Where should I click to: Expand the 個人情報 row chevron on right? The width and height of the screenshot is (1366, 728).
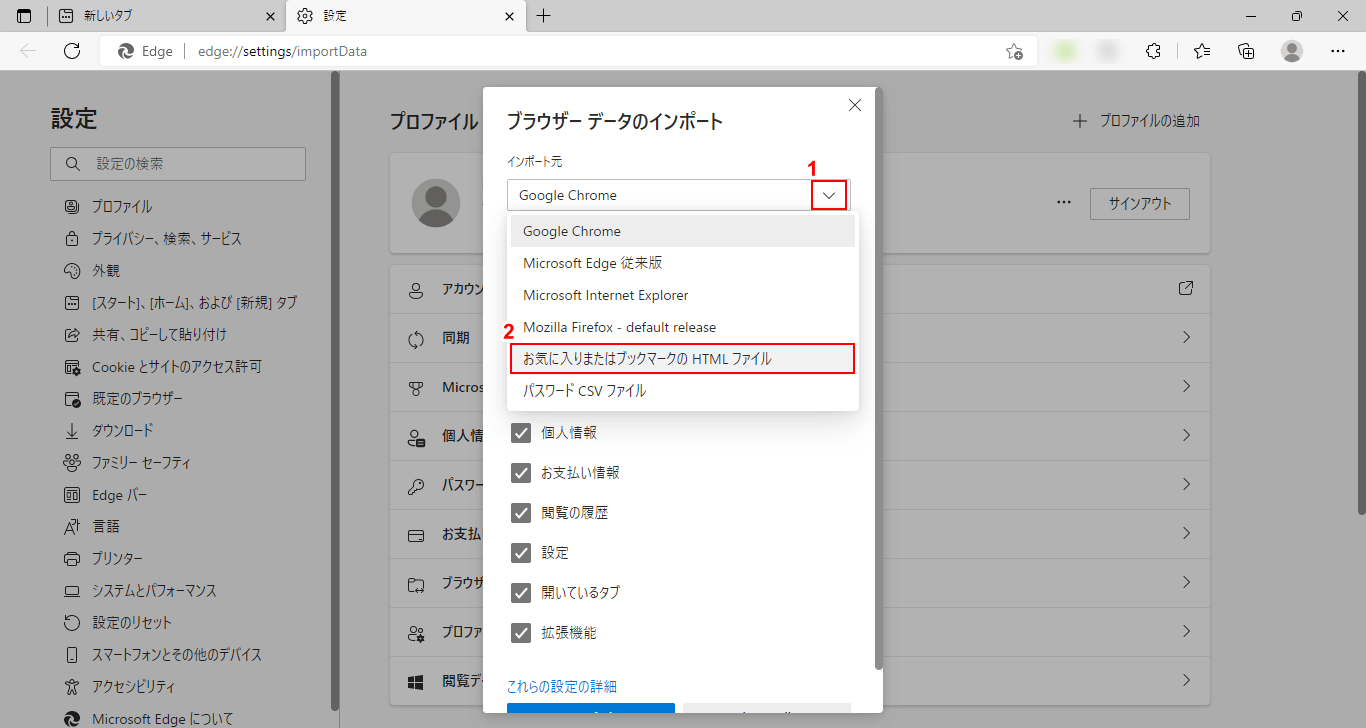pyautogui.click(x=1186, y=436)
